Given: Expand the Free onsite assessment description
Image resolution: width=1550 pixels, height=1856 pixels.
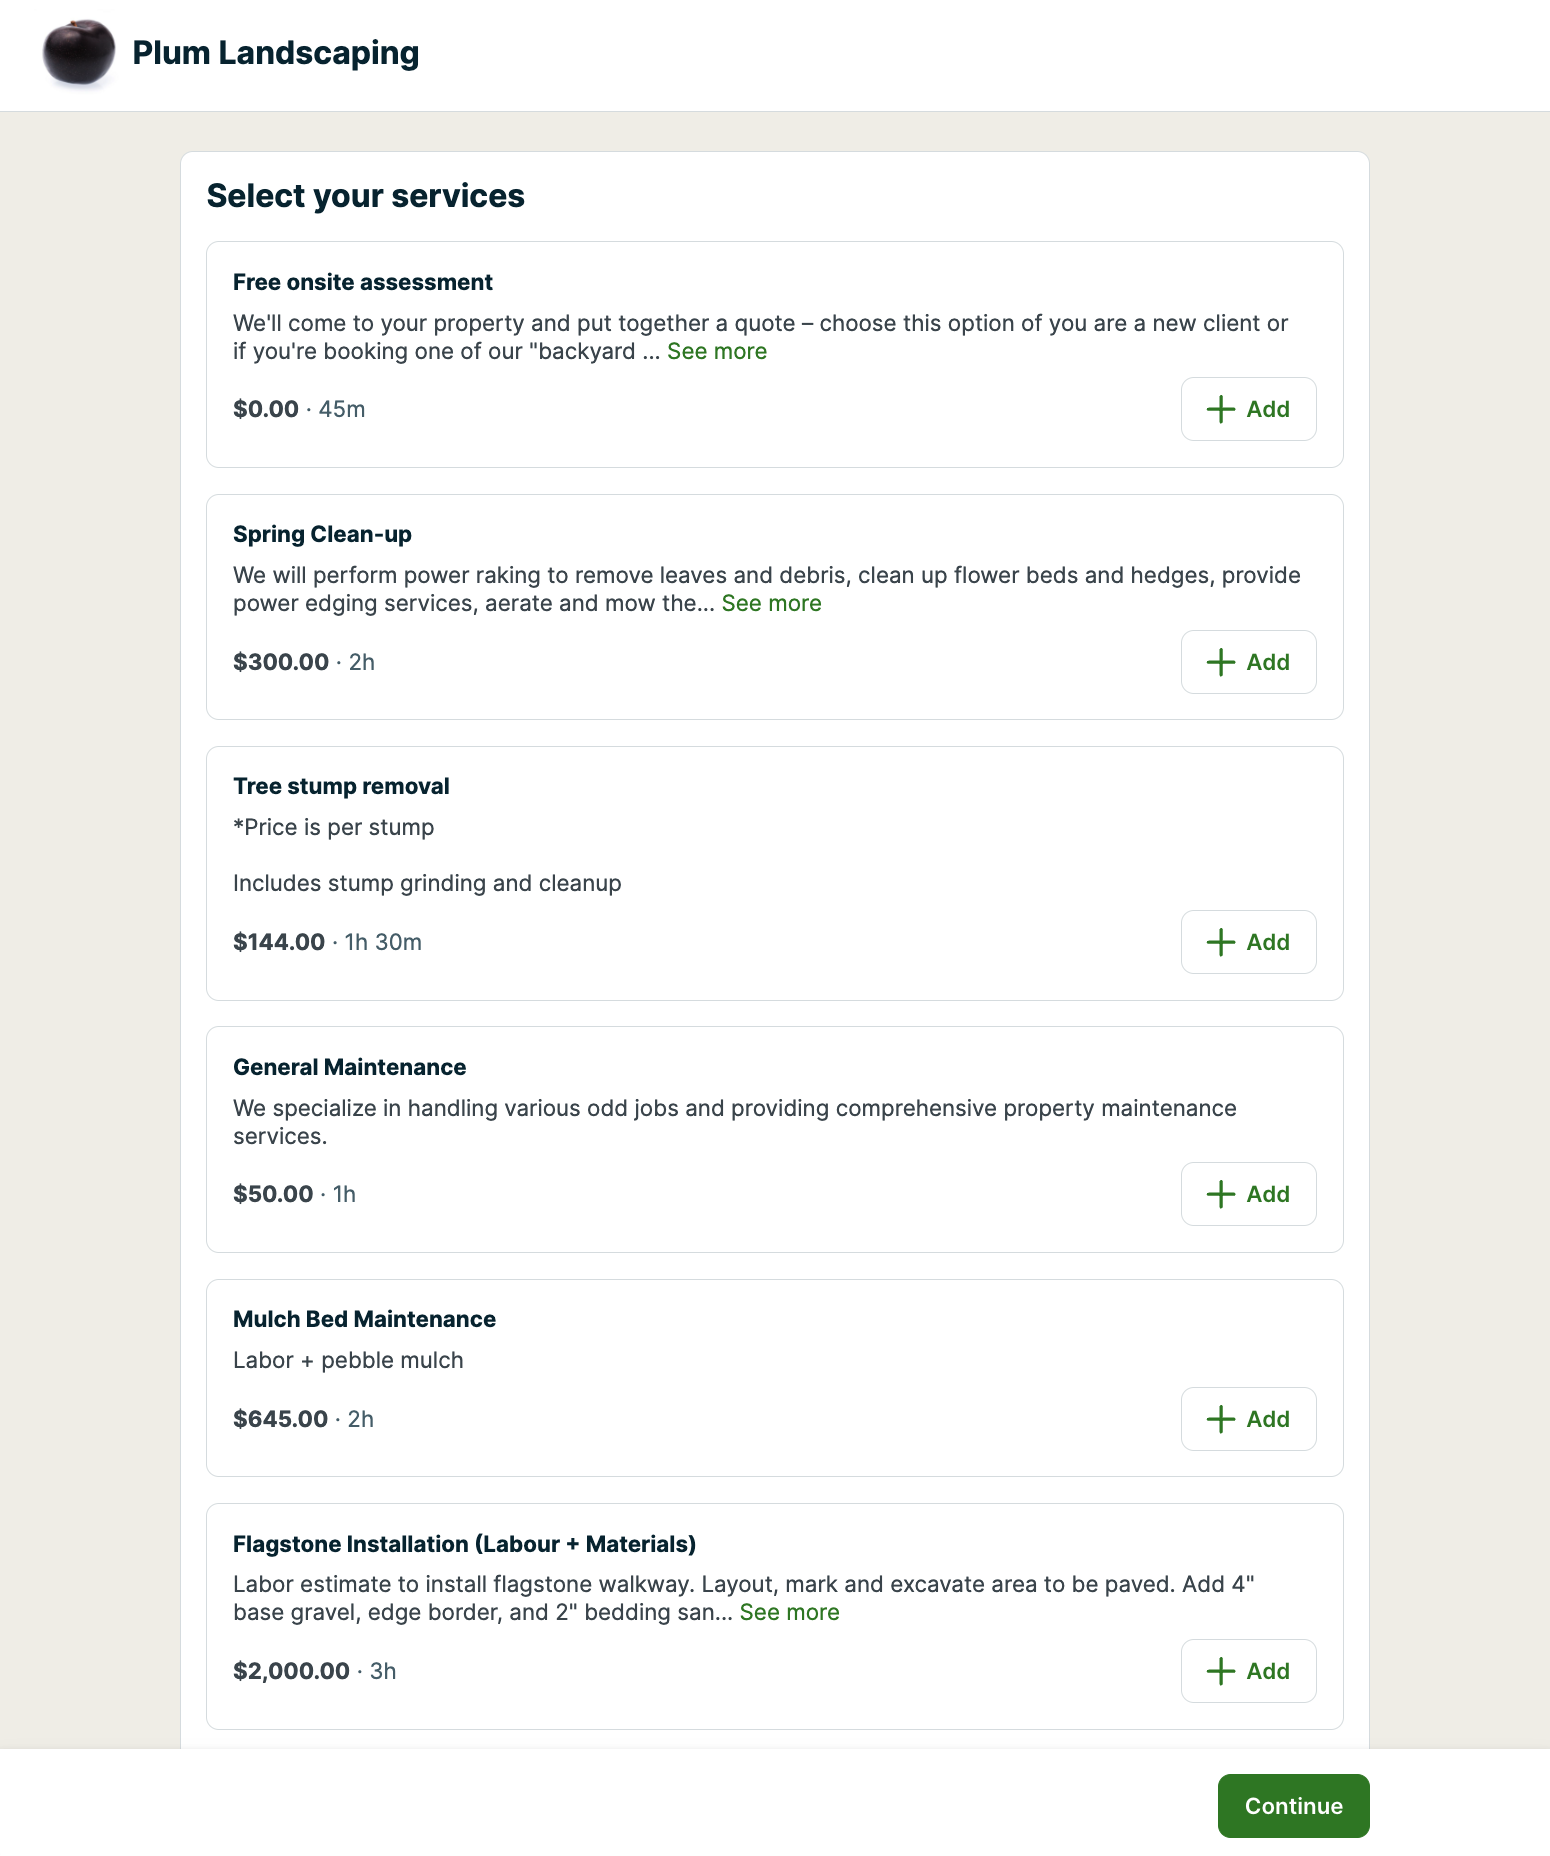Looking at the screenshot, I should [x=717, y=351].
